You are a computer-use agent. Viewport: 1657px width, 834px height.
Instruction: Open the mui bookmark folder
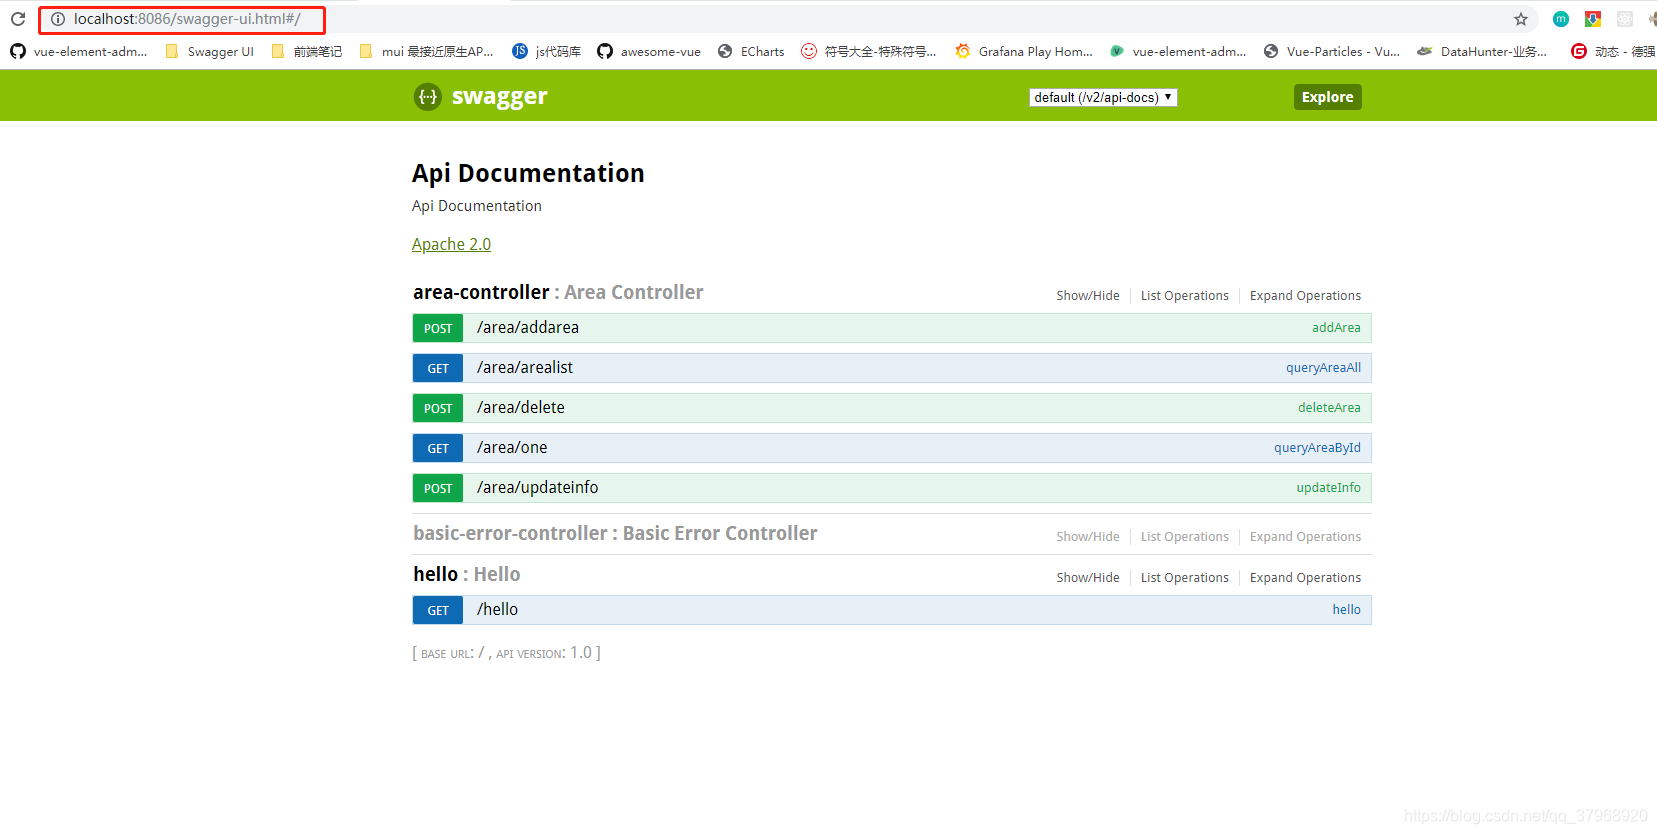coord(427,51)
